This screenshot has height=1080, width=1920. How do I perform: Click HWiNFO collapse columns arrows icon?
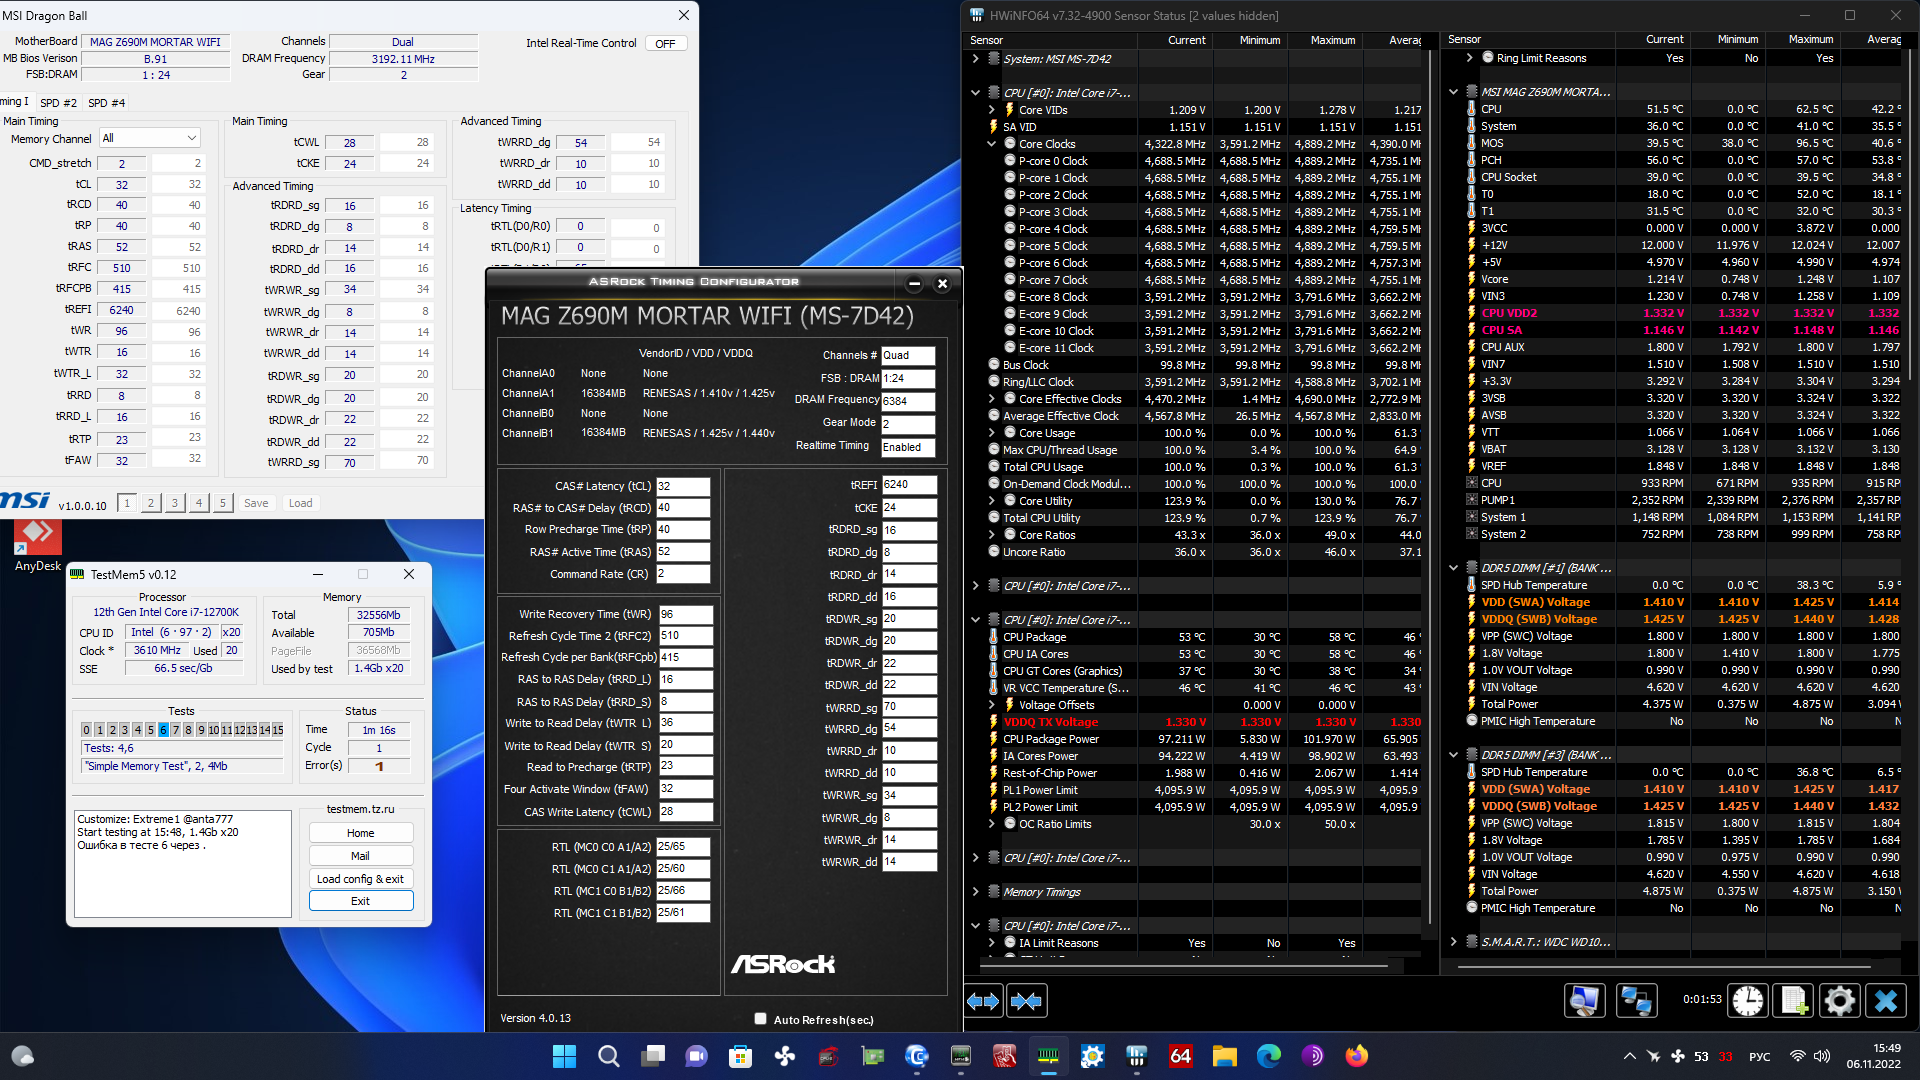(1027, 1001)
